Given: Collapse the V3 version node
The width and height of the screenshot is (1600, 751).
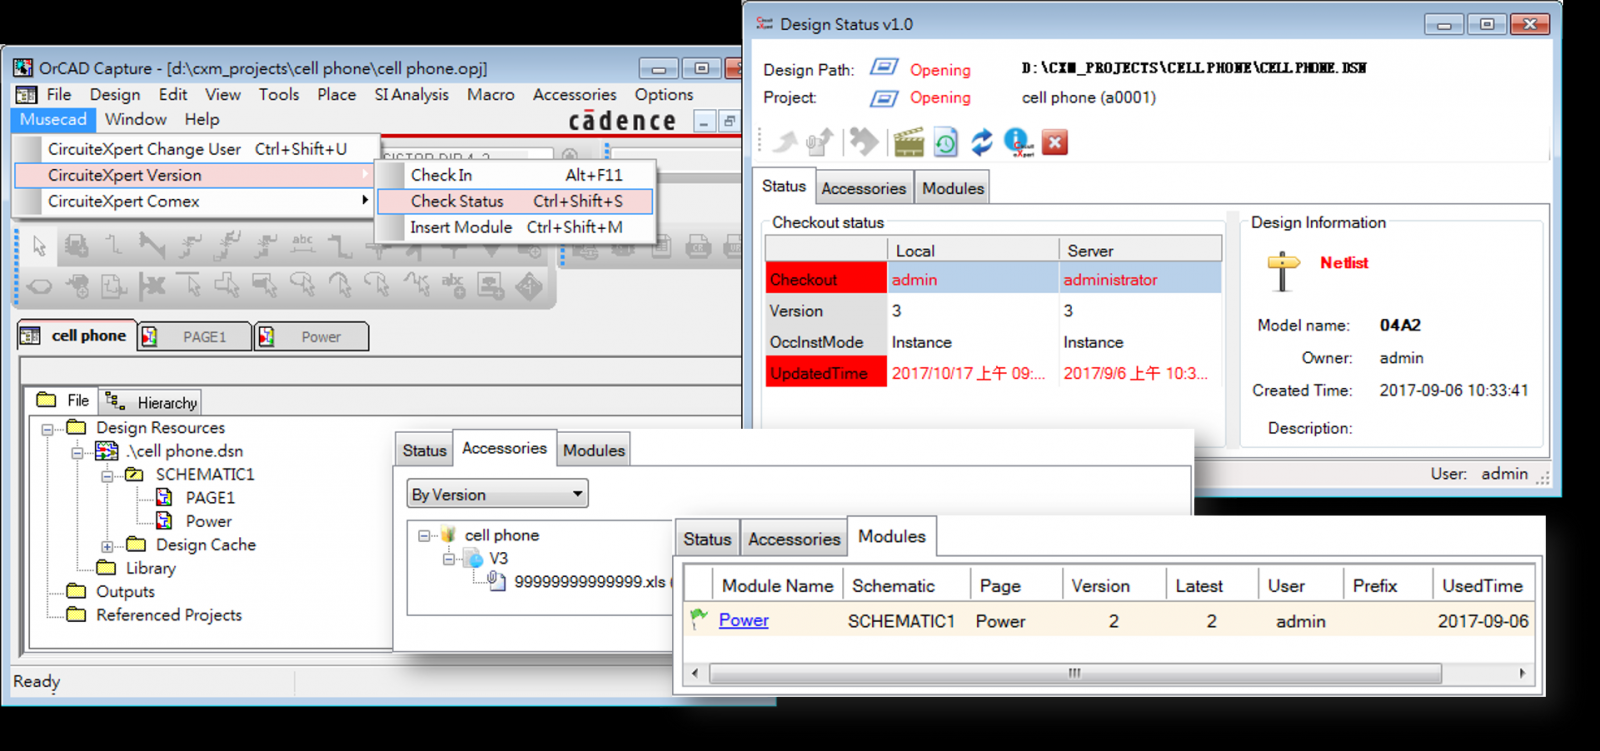Looking at the screenshot, I should coord(449,559).
